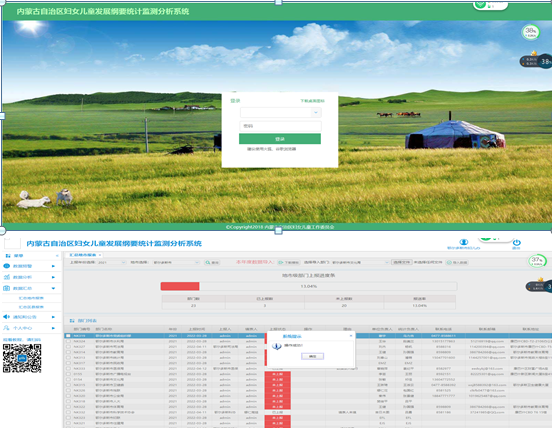The image size is (552, 428).
Task: Close the 系统提示 dialog with its X
Action: [351, 336]
